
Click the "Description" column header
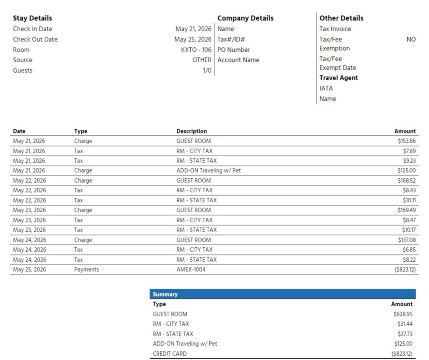click(x=192, y=131)
